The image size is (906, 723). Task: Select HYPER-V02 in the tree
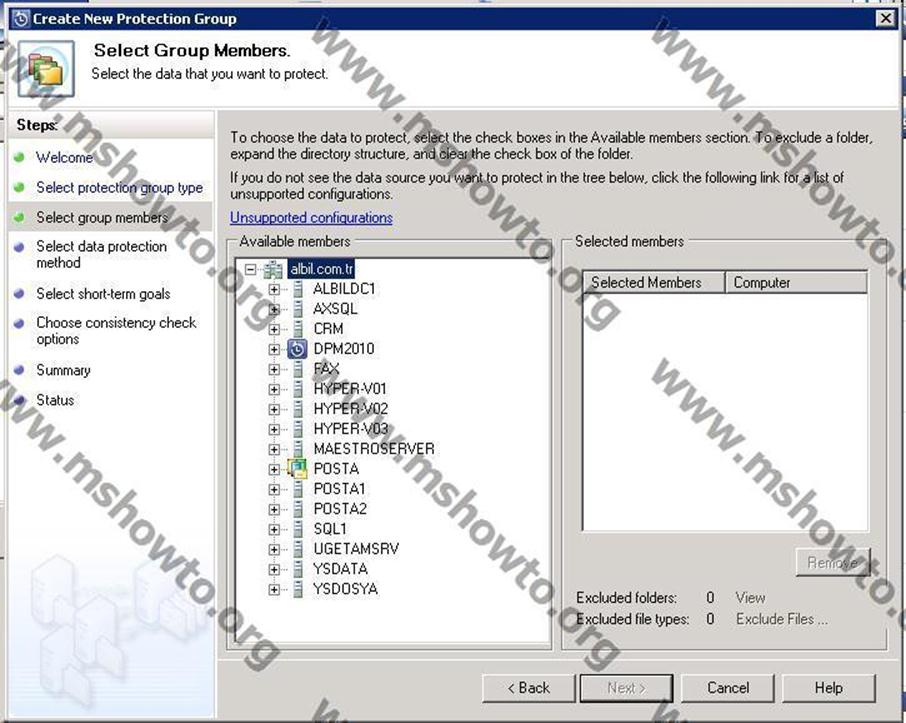coord(351,409)
